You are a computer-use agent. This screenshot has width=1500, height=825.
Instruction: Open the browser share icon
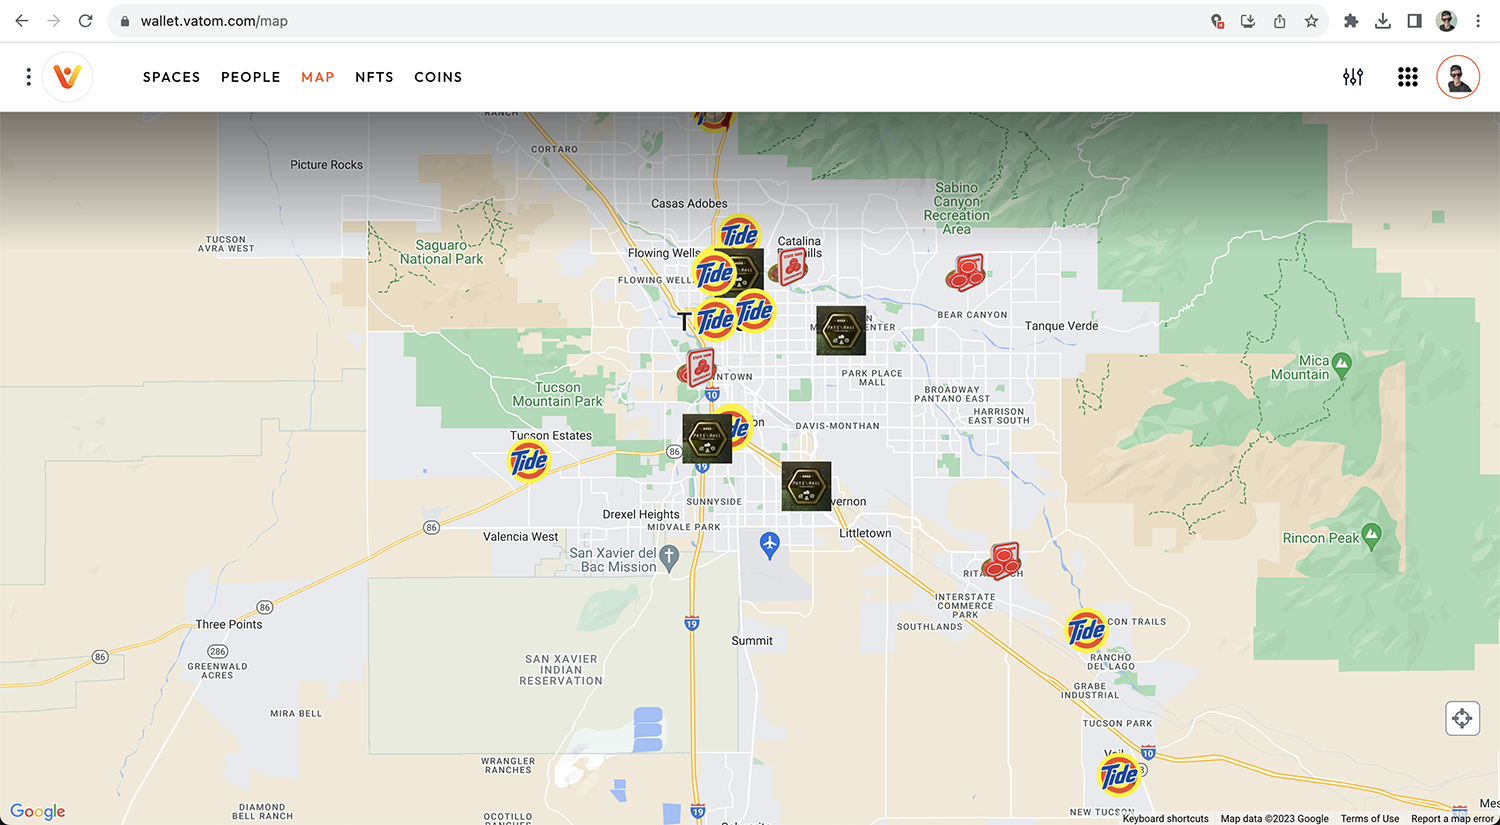(x=1279, y=21)
